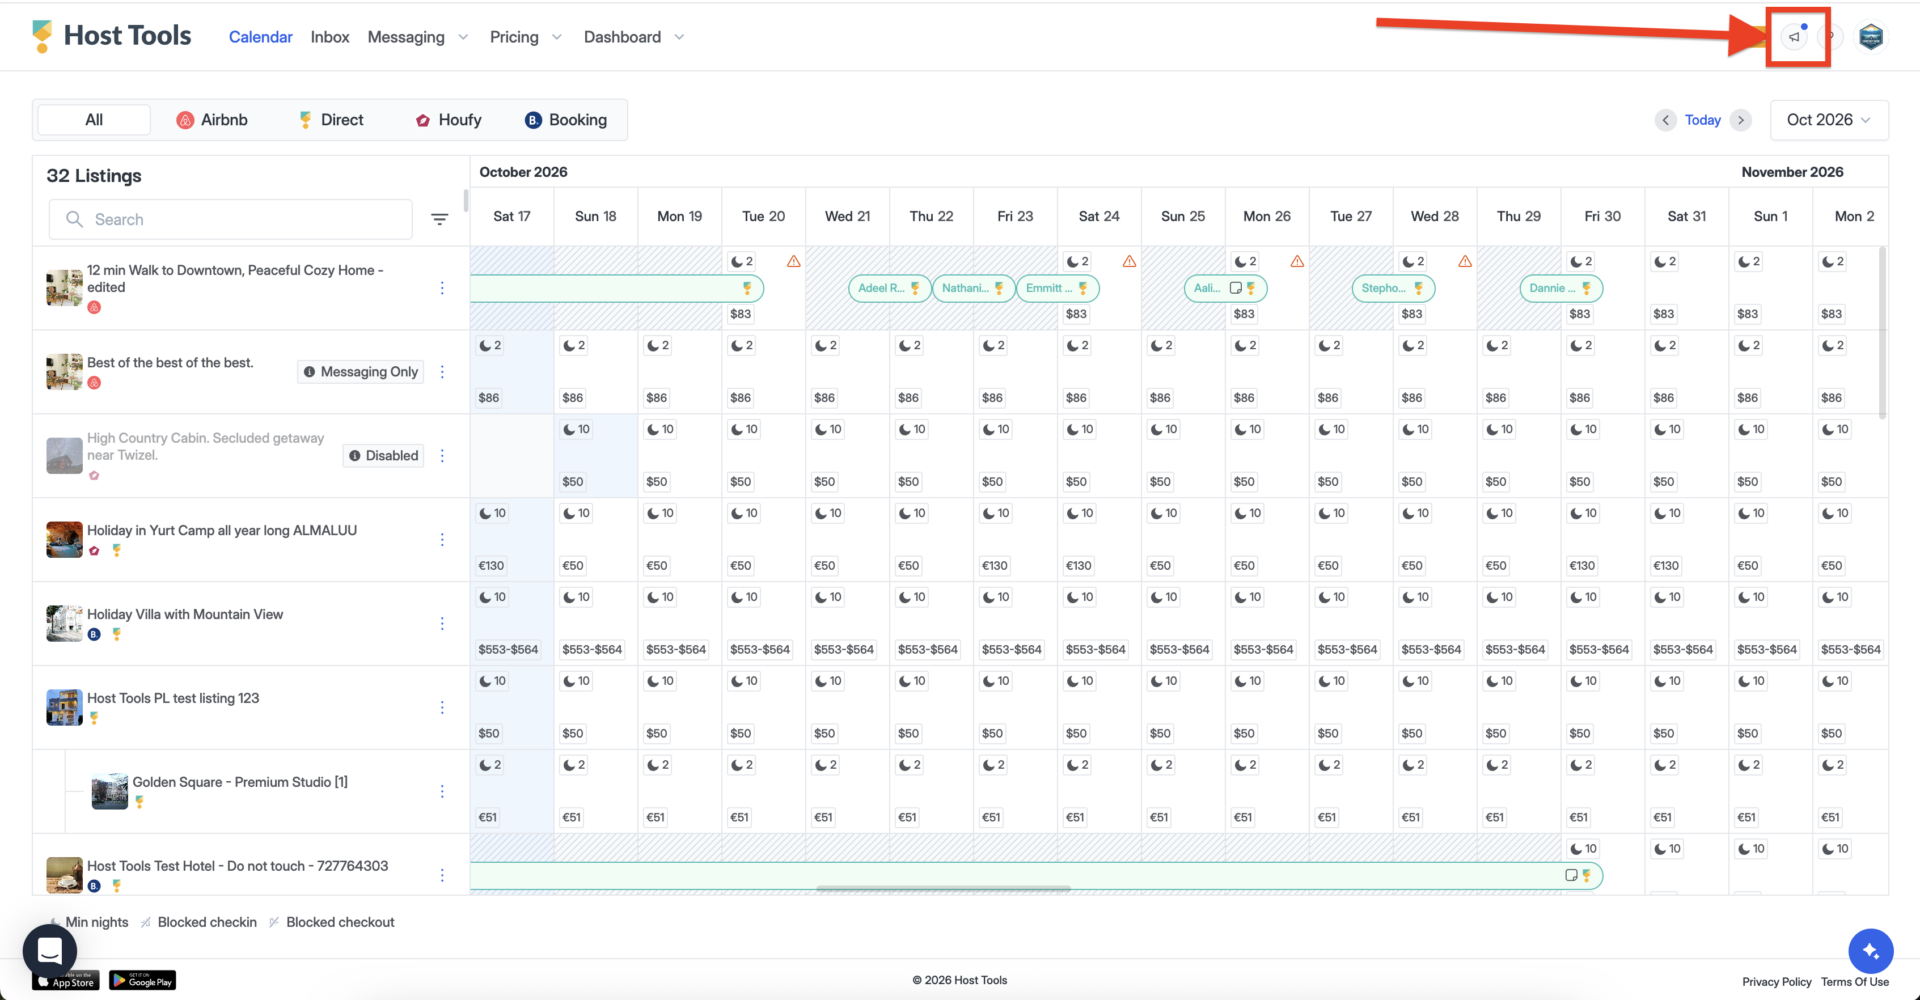The image size is (1920, 1000).
Task: Click the Messaging Only badge
Action: pos(361,372)
